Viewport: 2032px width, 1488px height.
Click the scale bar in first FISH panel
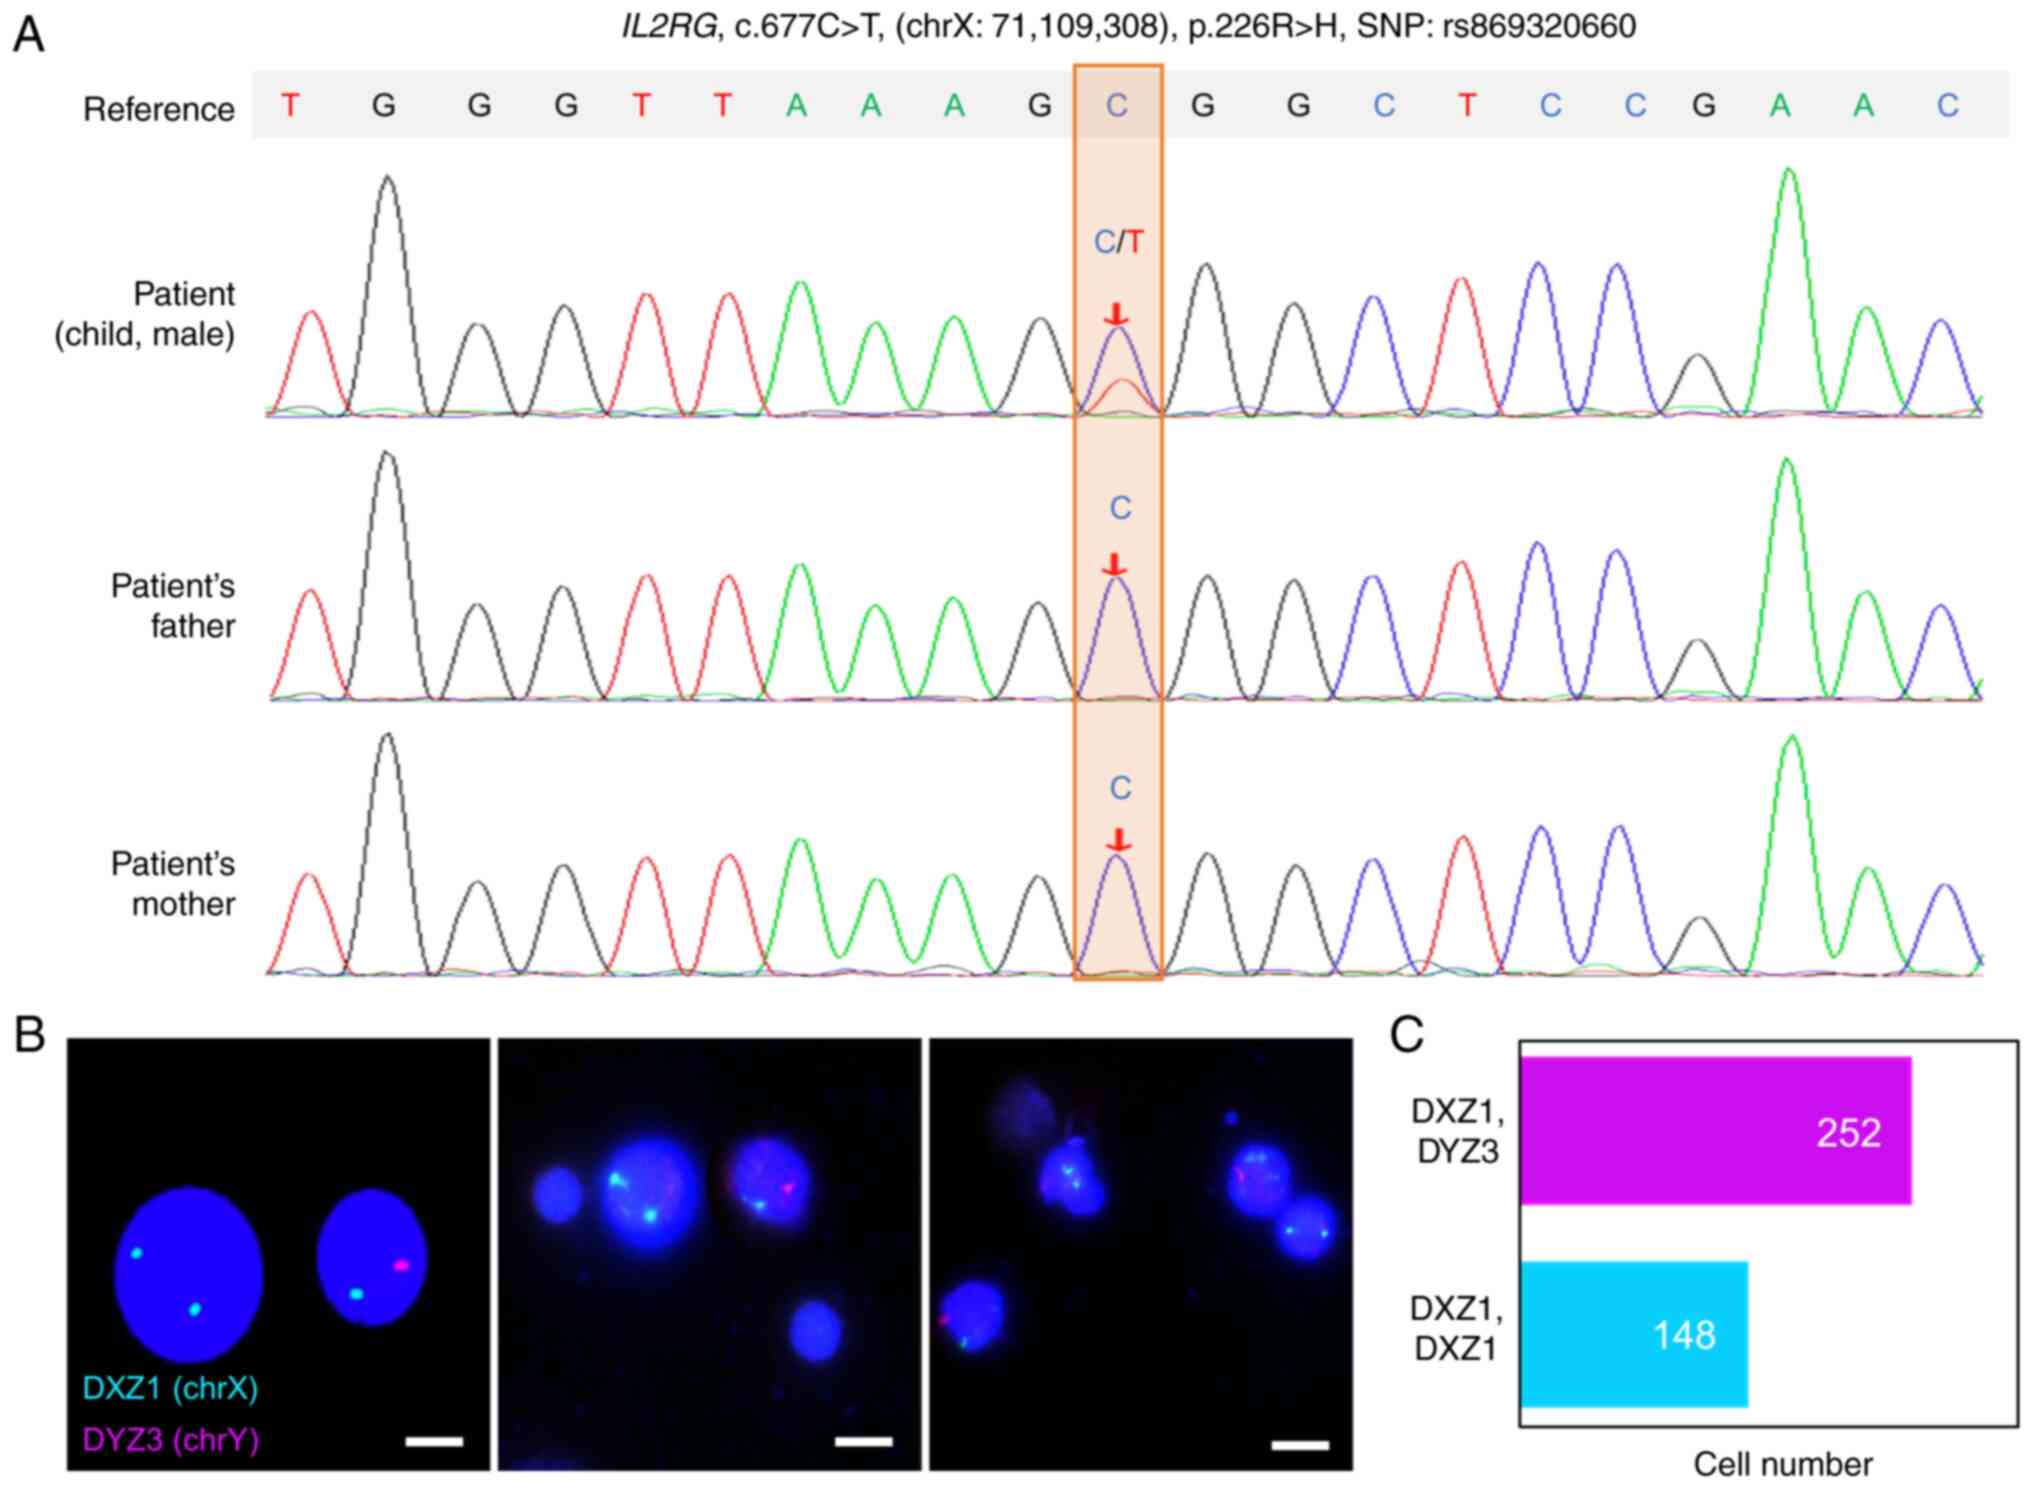[x=434, y=1442]
